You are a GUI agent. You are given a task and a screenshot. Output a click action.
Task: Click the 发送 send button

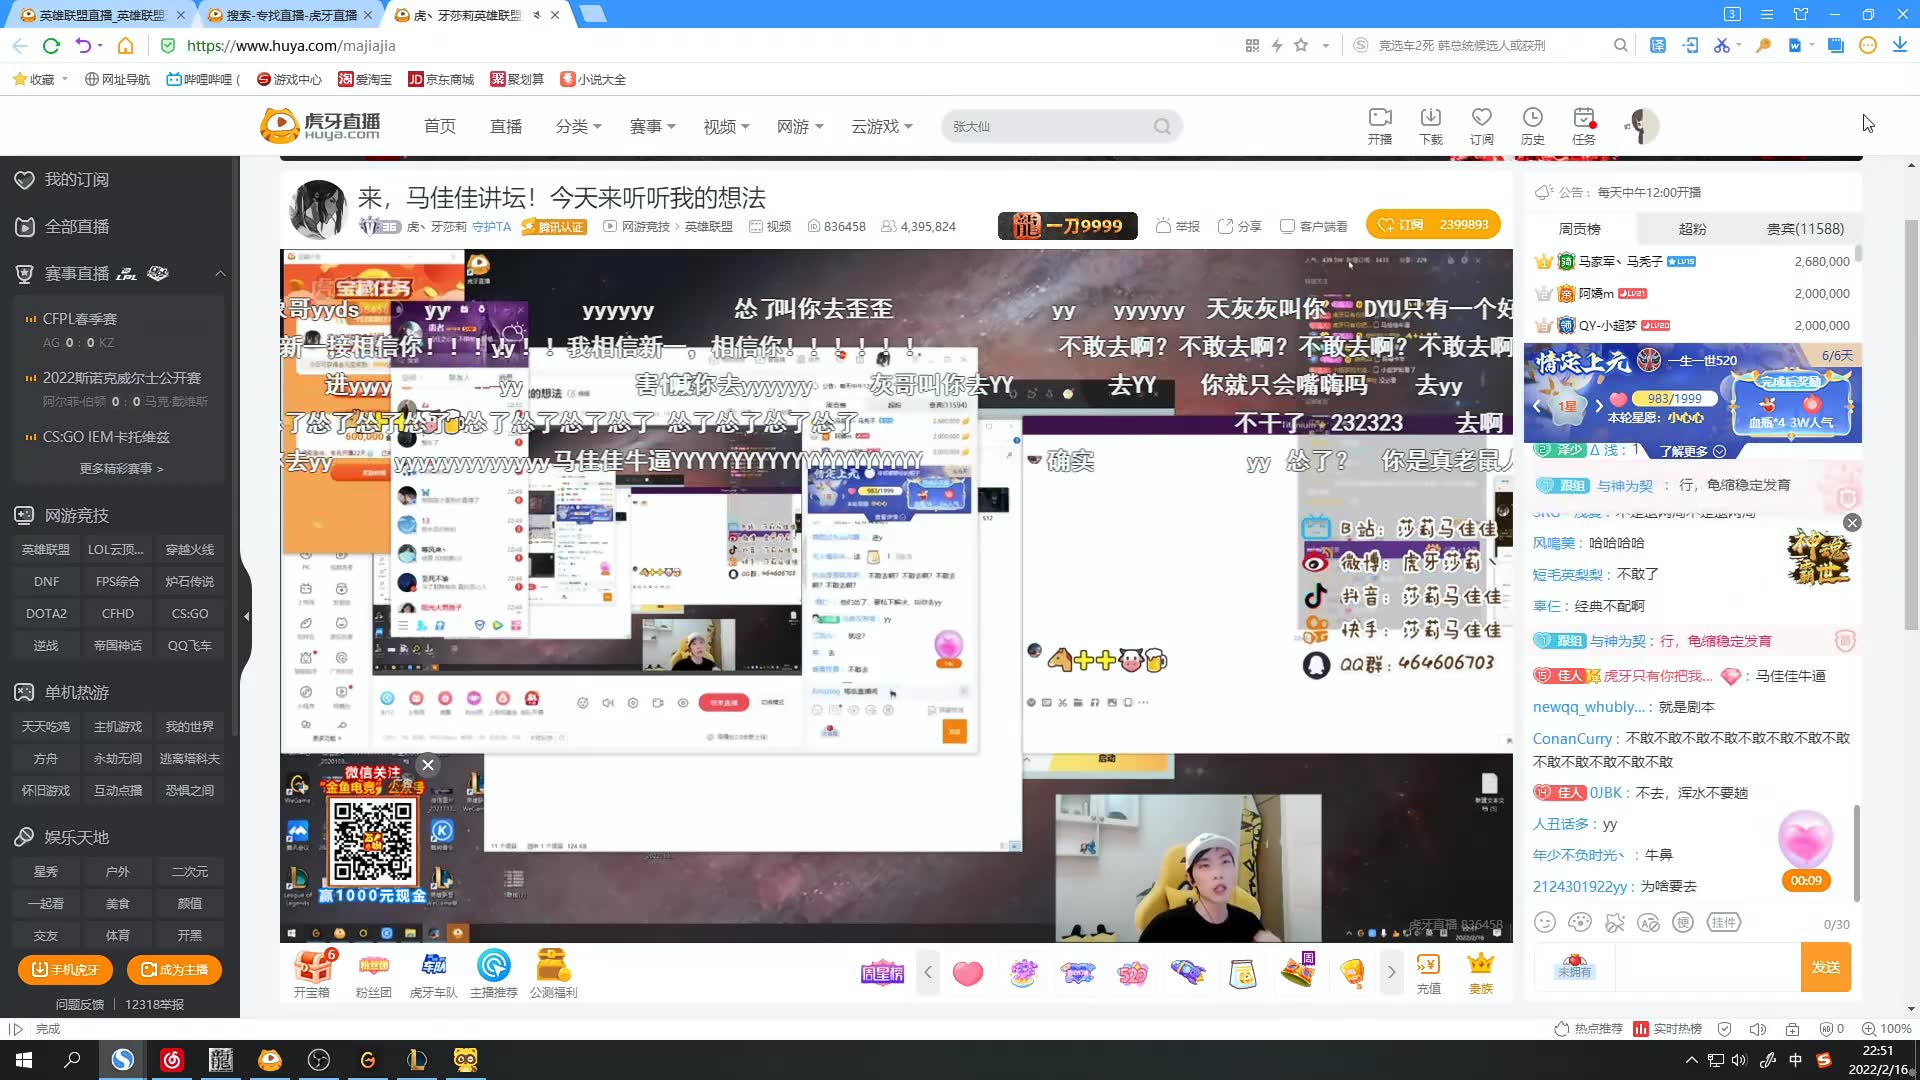click(x=1826, y=967)
